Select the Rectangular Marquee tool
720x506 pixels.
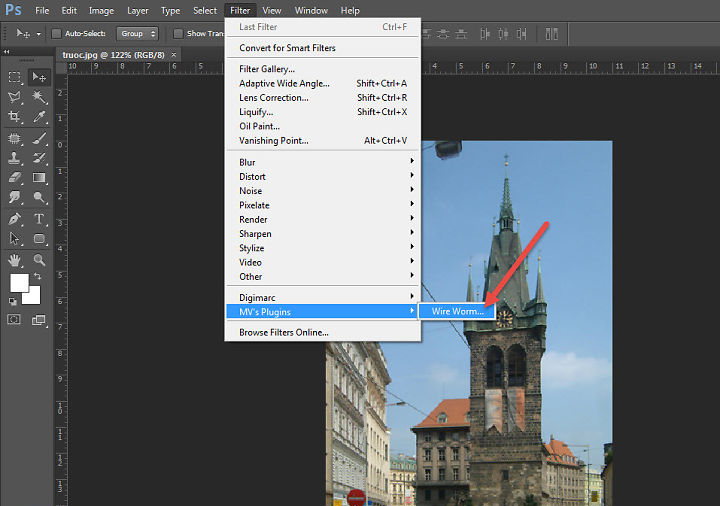[15, 77]
